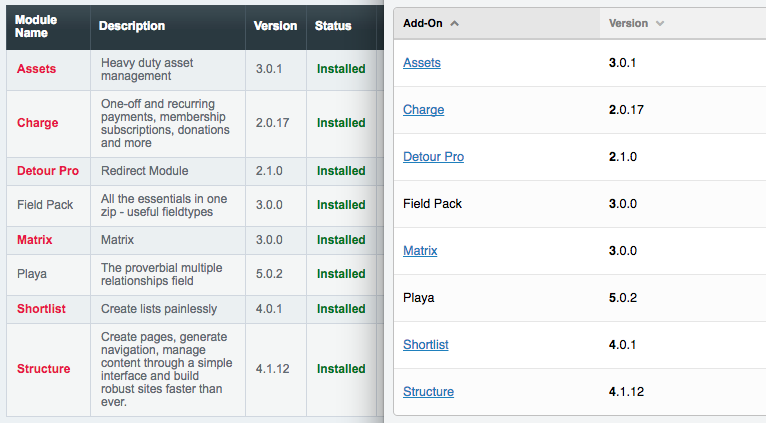The width and height of the screenshot is (766, 423).
Task: Click the red Charge module name
Action: pos(38,123)
